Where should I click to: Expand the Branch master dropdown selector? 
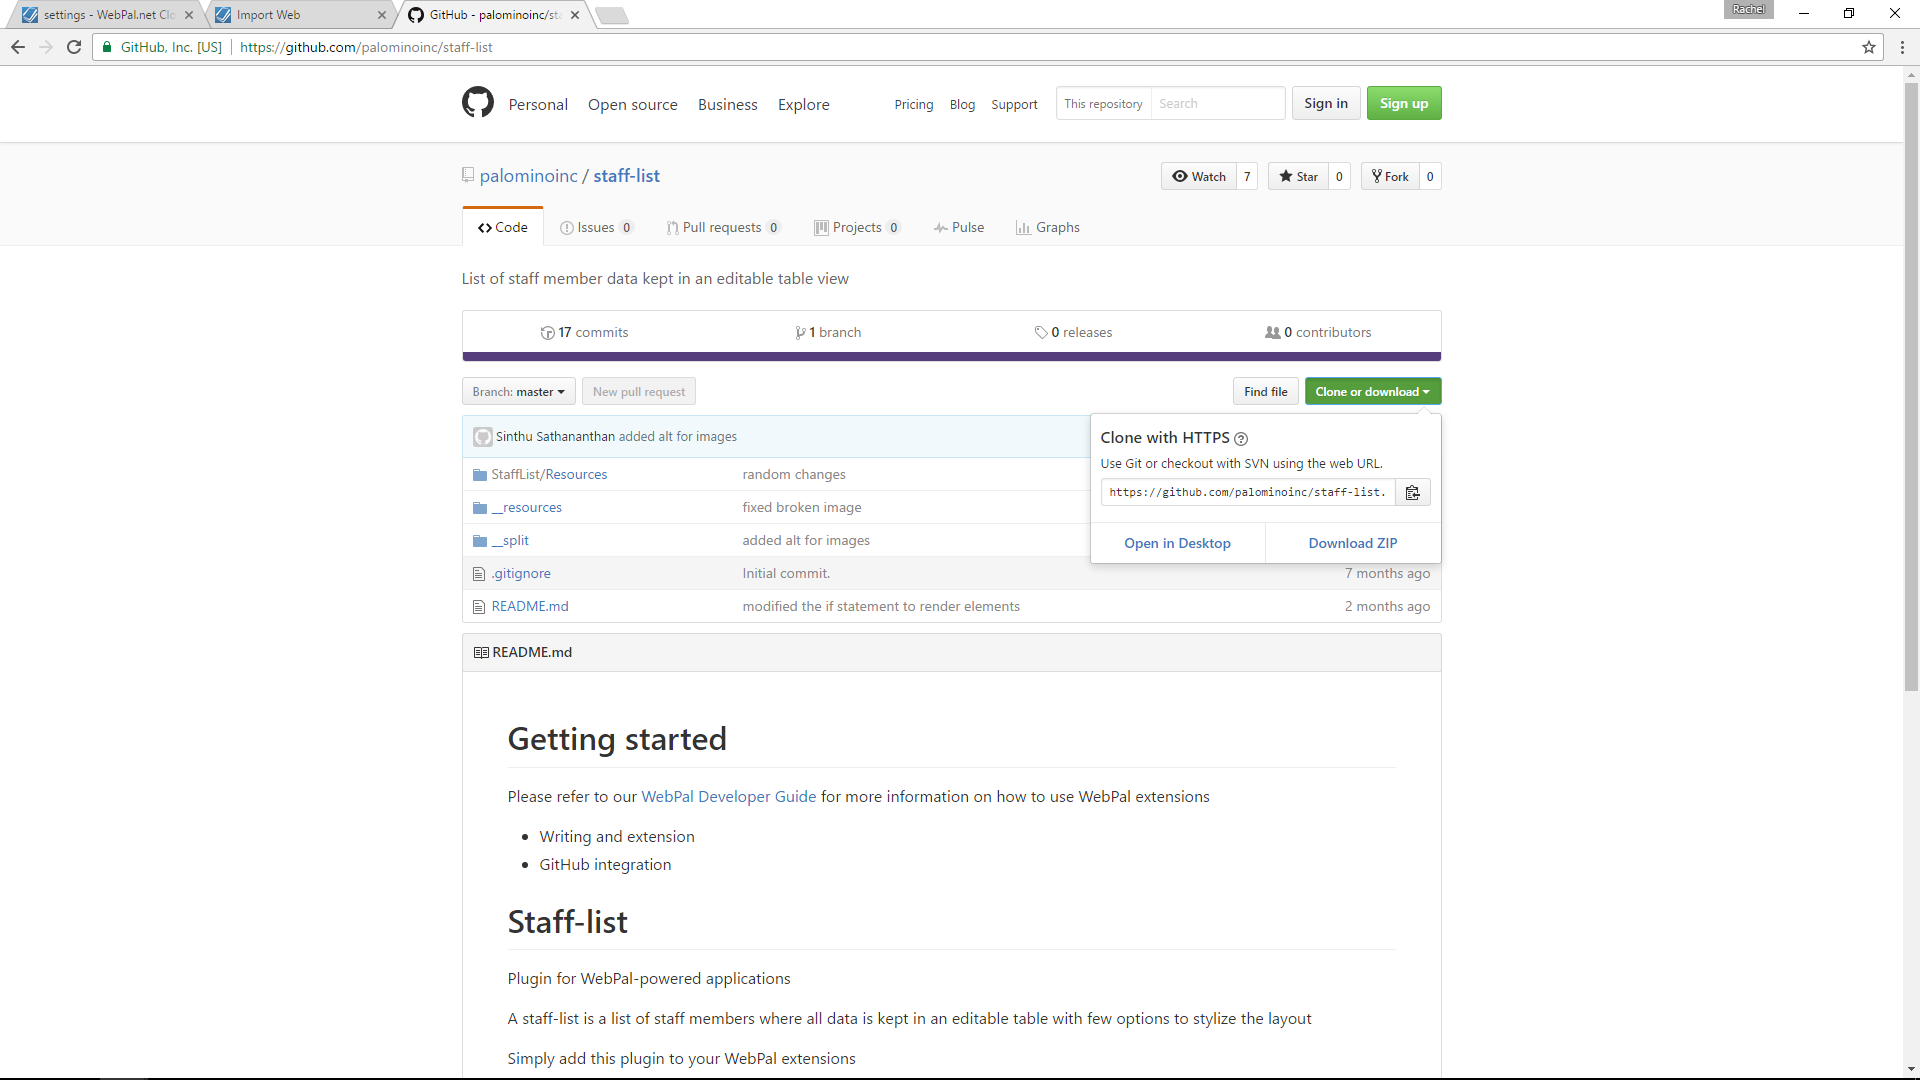[517, 392]
